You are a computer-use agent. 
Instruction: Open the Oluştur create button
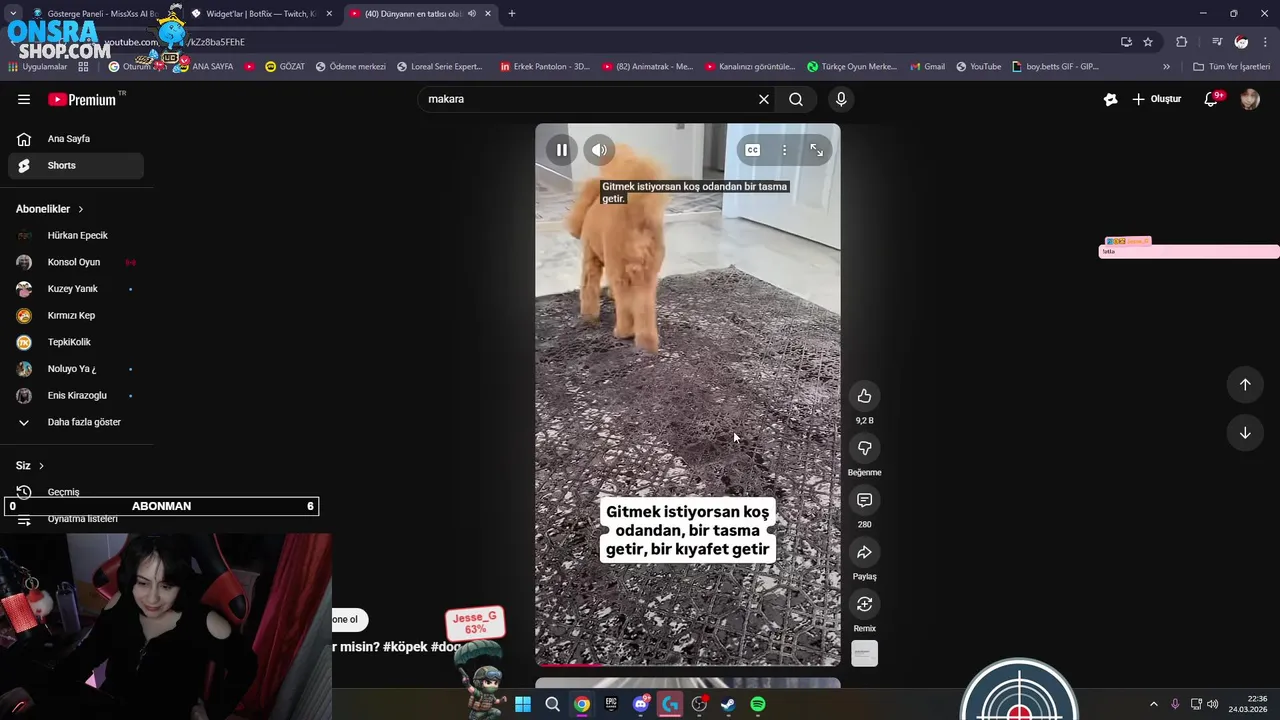pos(1157,99)
